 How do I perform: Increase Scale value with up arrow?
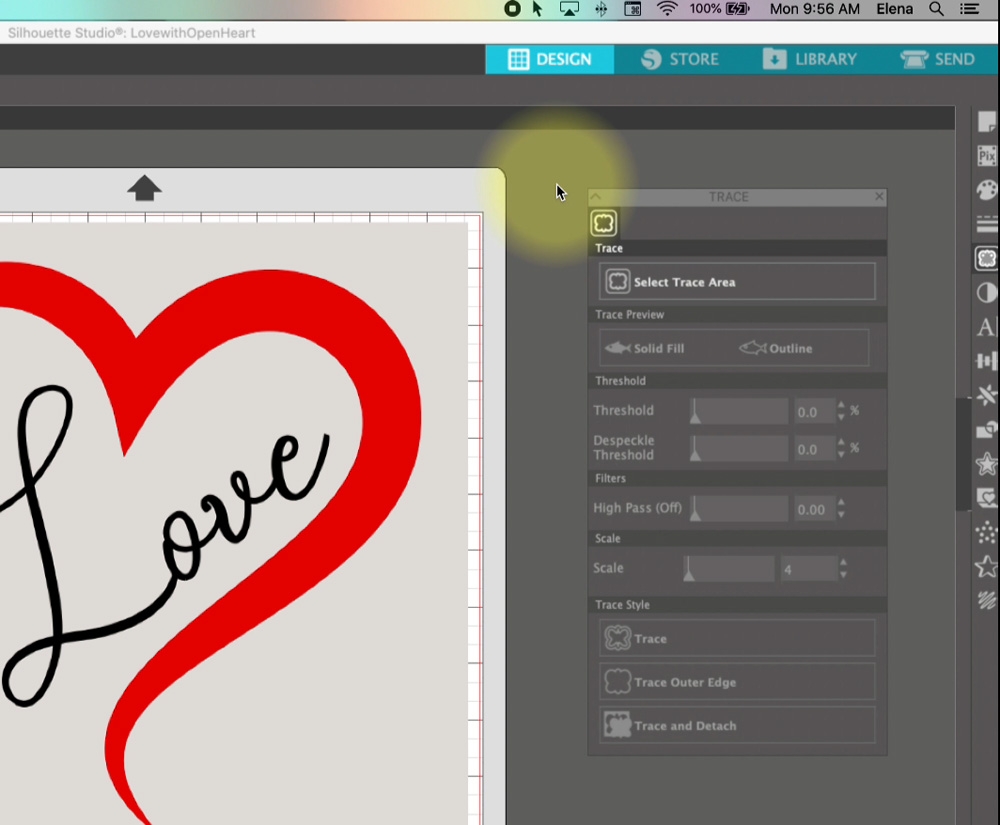click(x=843, y=562)
